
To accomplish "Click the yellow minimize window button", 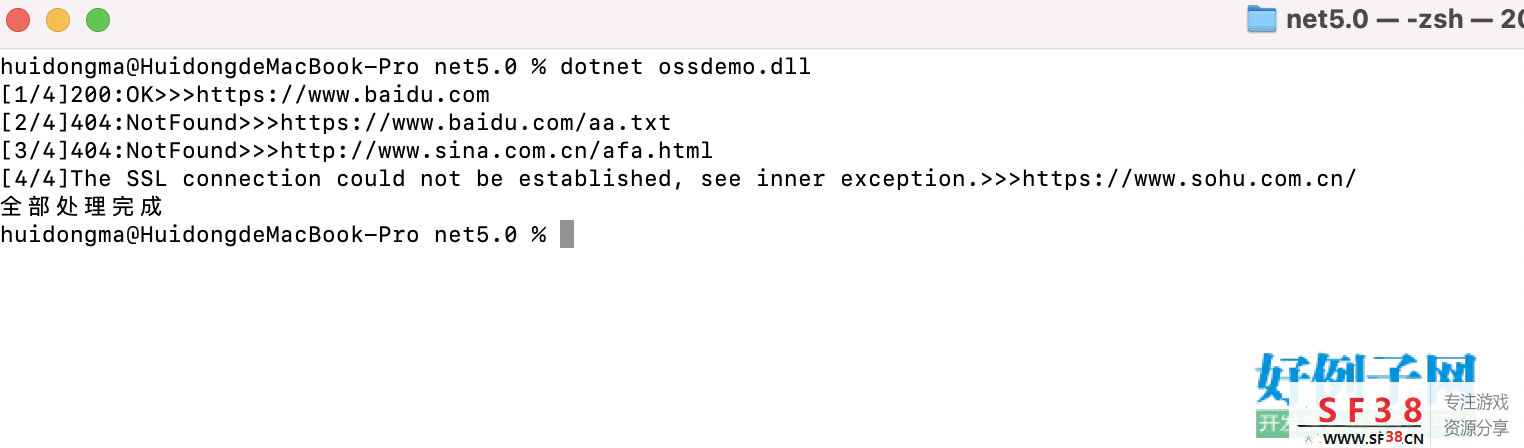I will [x=58, y=19].
